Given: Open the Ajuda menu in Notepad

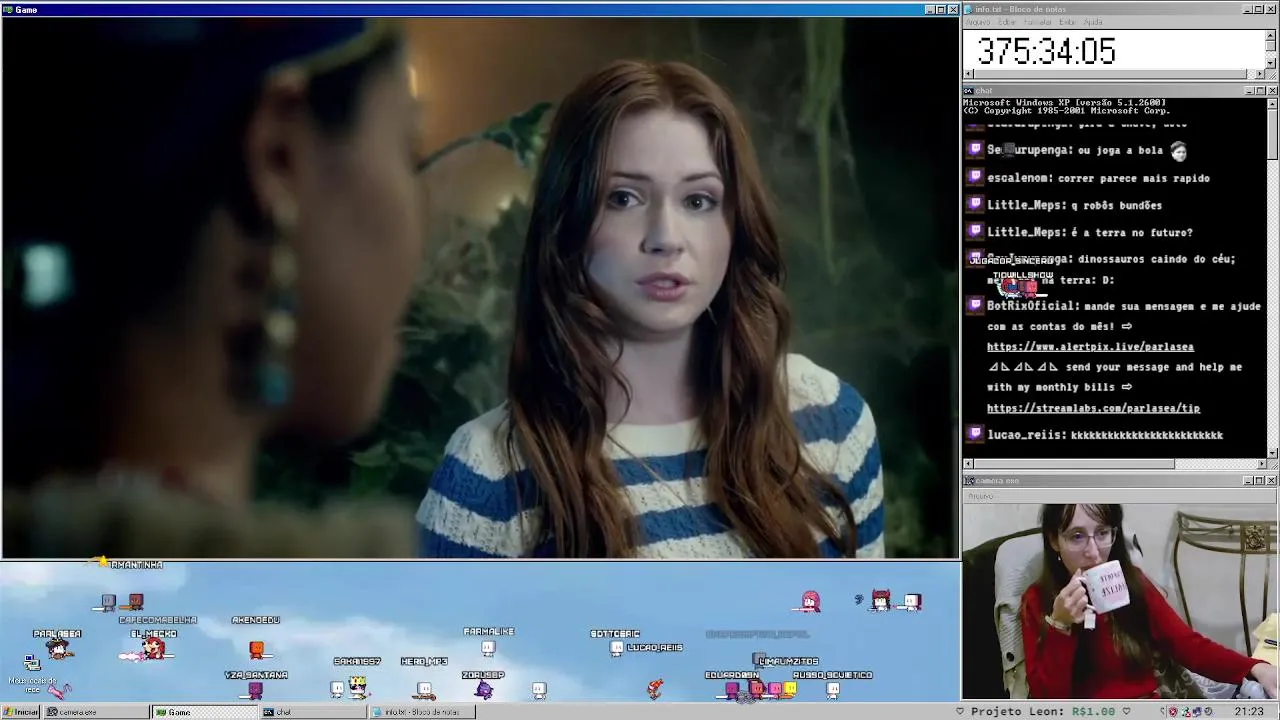Looking at the screenshot, I should (x=1093, y=22).
